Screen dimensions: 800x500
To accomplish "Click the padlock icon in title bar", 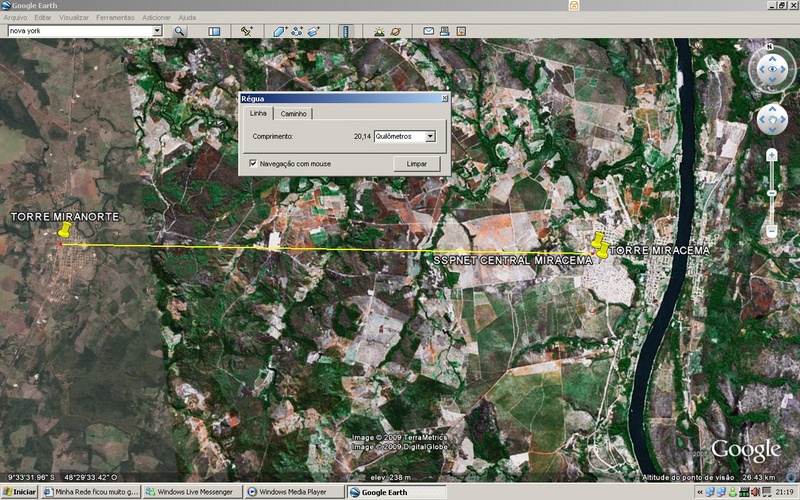I will (574, 5).
